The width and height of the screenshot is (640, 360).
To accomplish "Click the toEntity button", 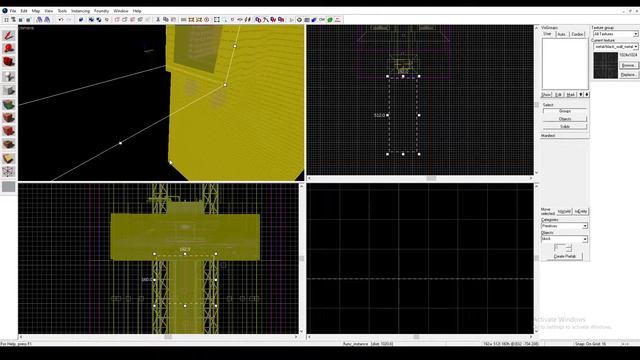I will pos(580,211).
